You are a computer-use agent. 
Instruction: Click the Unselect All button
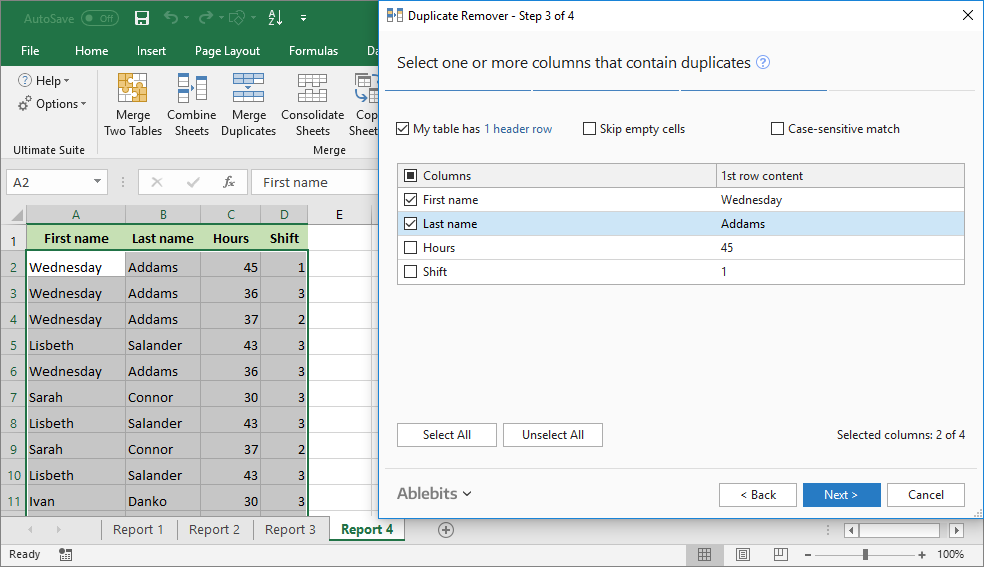(x=553, y=435)
